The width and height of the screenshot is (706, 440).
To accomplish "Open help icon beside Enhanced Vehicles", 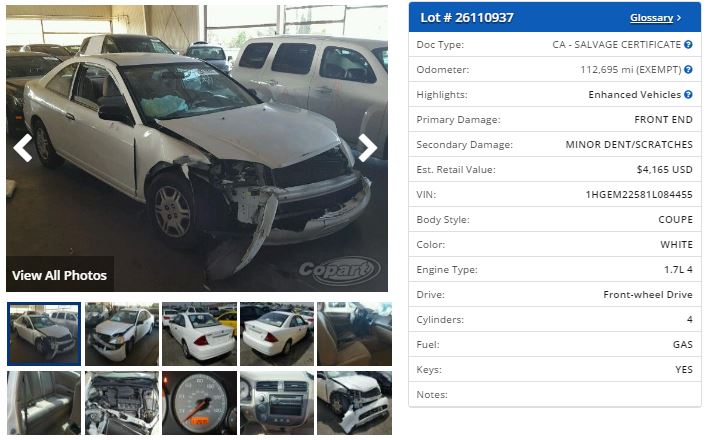I will point(688,95).
